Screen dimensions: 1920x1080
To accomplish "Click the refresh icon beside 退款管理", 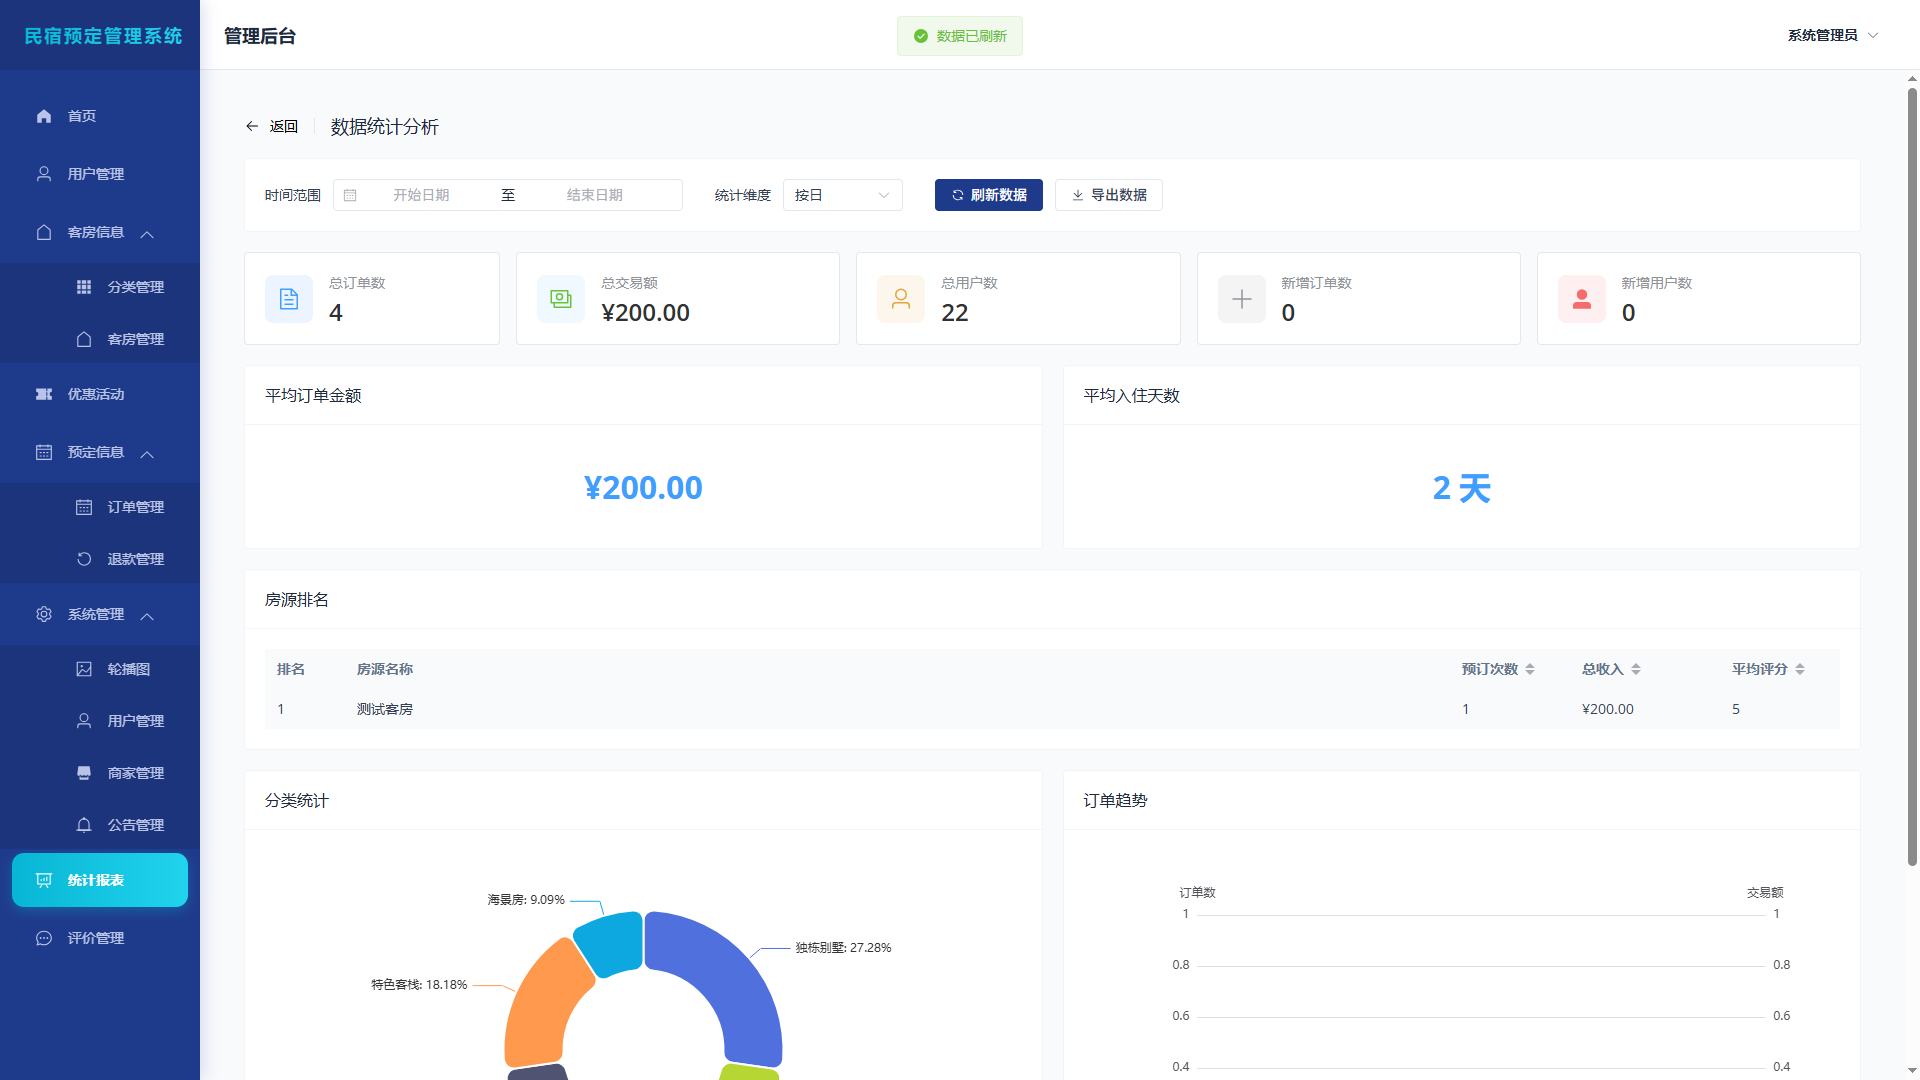I will pos(84,559).
